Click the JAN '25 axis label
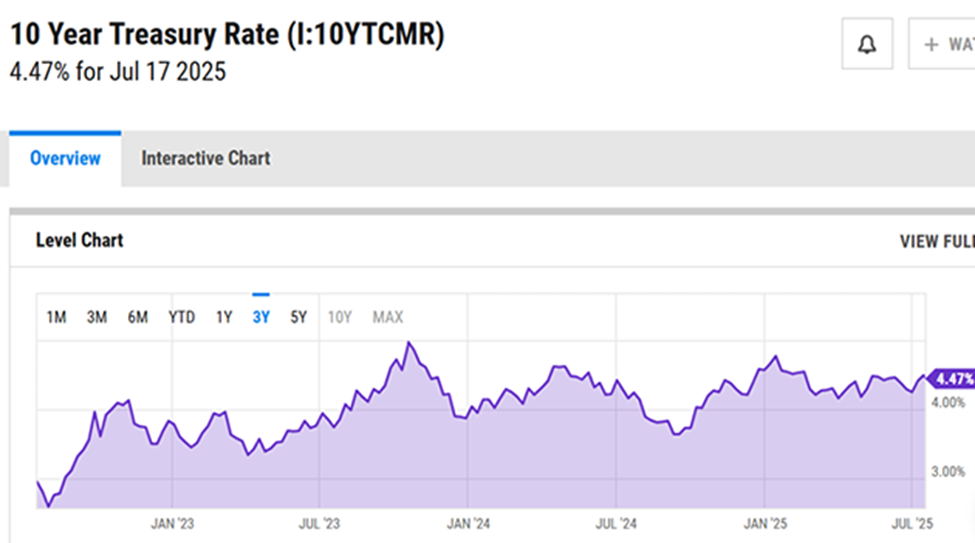Image resolution: width=975 pixels, height=543 pixels. 767,523
